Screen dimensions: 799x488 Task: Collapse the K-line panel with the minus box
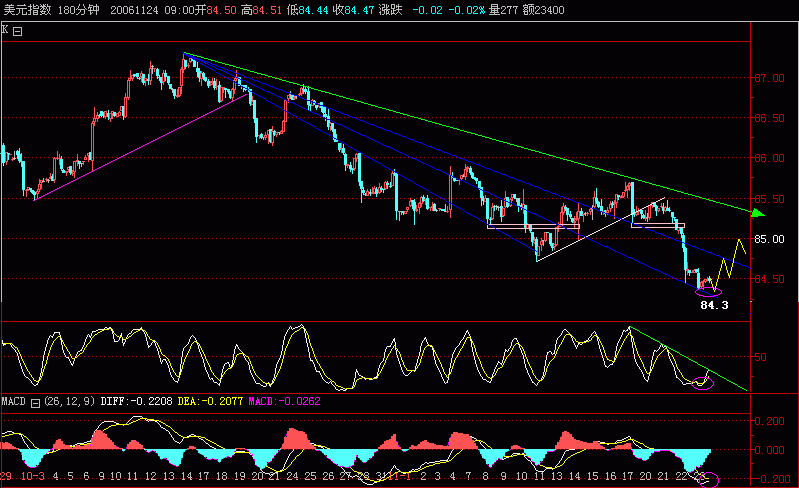17,32
